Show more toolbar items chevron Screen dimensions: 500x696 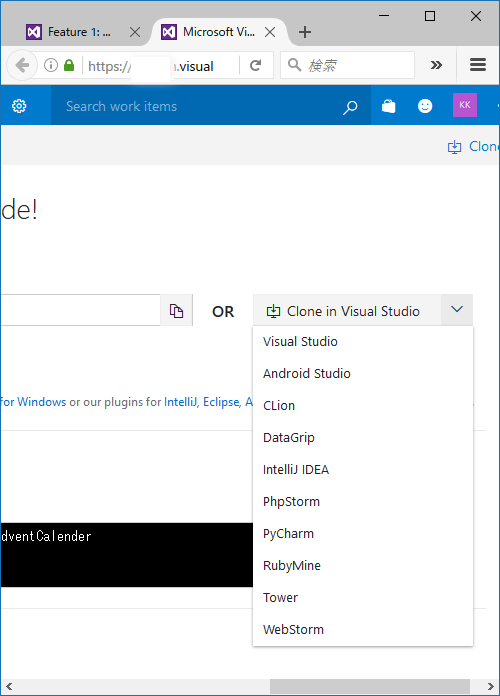pos(436,65)
